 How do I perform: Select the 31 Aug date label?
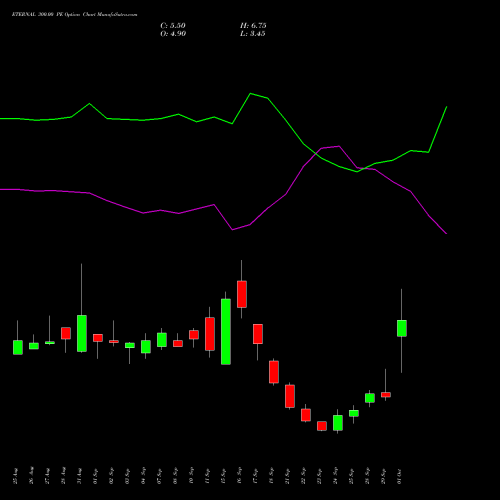tap(80, 476)
